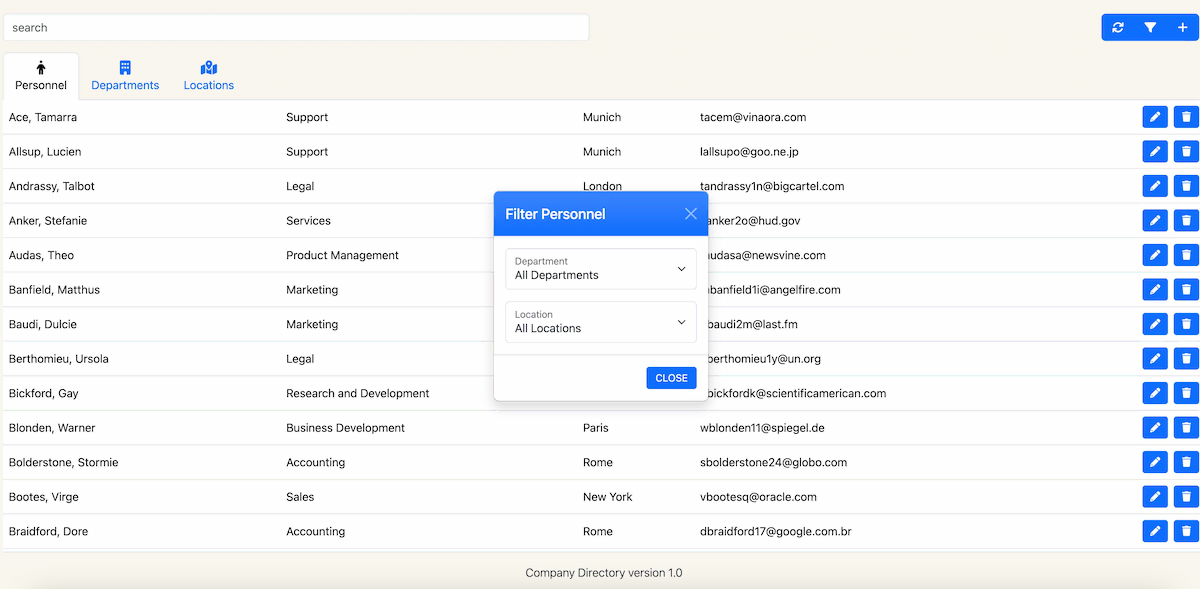Expand the Location dropdown in filter dialog

(x=601, y=322)
